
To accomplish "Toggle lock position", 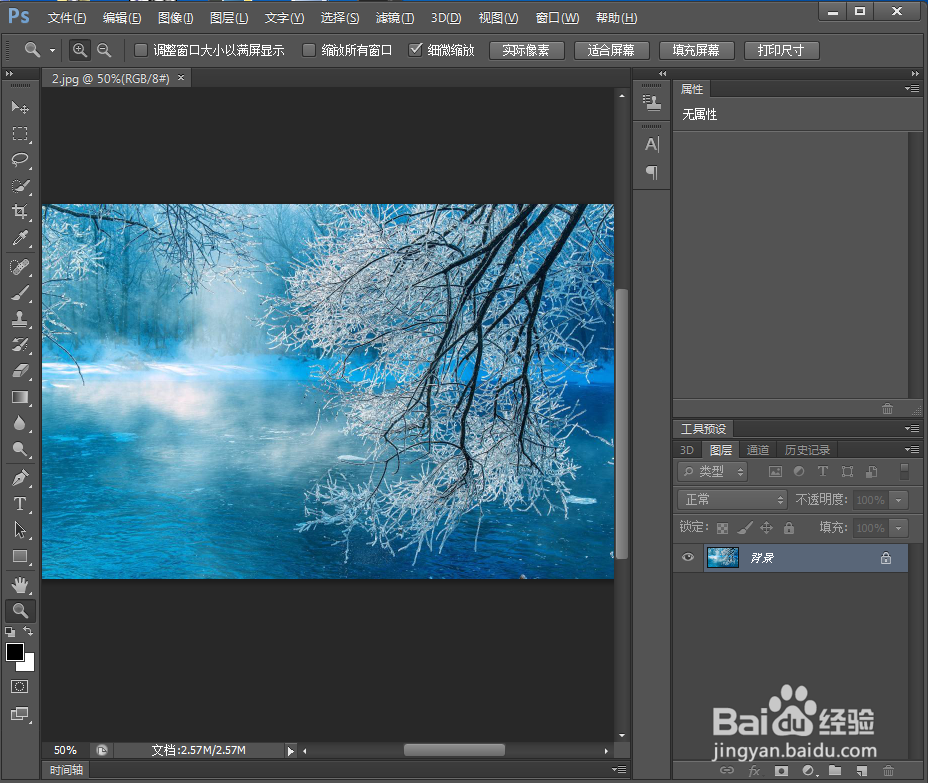I will coord(766,527).
